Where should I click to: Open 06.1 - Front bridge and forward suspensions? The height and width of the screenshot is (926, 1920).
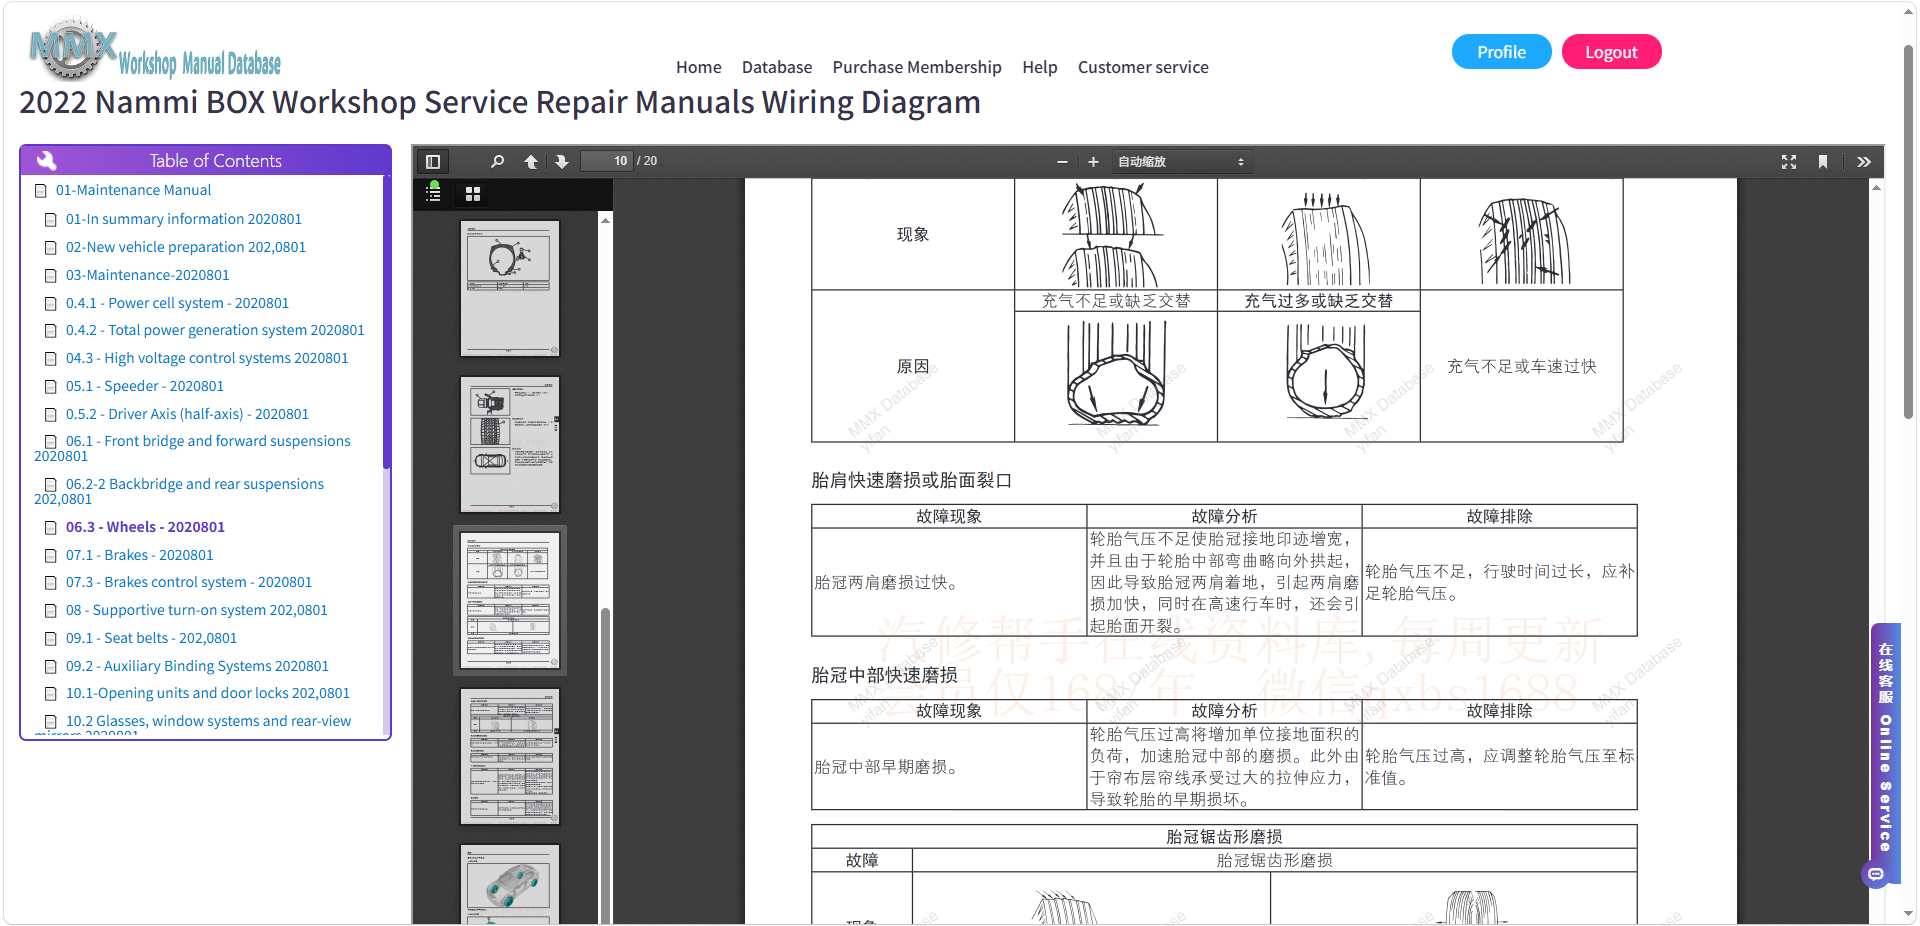tap(192, 448)
